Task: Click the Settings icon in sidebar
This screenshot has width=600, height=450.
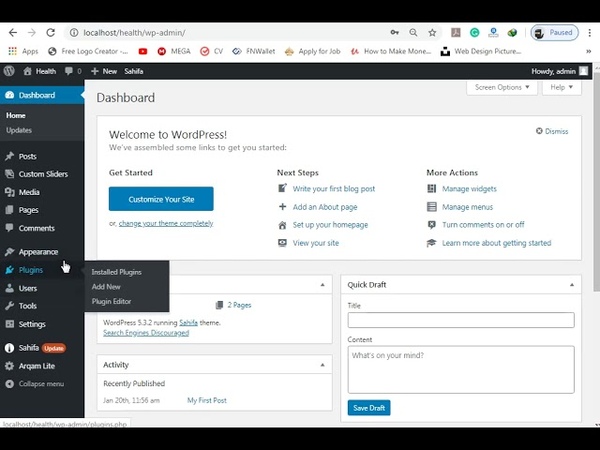Action: (x=10, y=324)
